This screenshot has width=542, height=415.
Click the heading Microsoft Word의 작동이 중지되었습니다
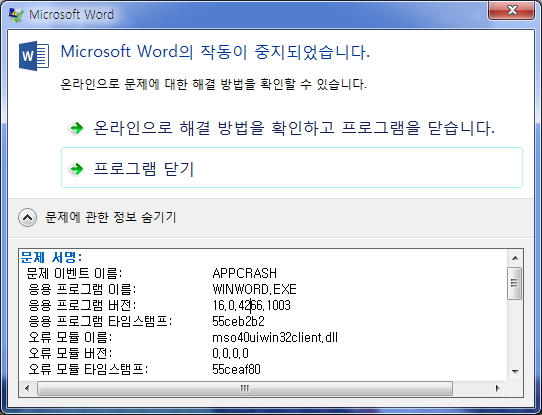[215, 52]
